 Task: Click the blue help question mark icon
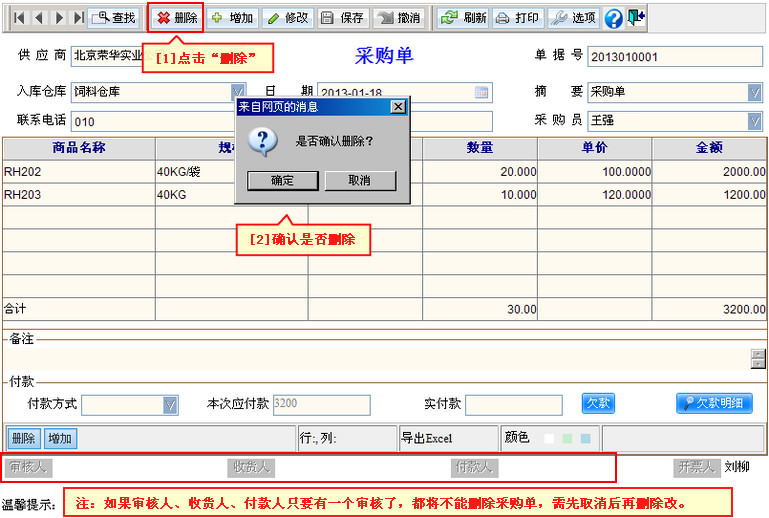pos(613,18)
